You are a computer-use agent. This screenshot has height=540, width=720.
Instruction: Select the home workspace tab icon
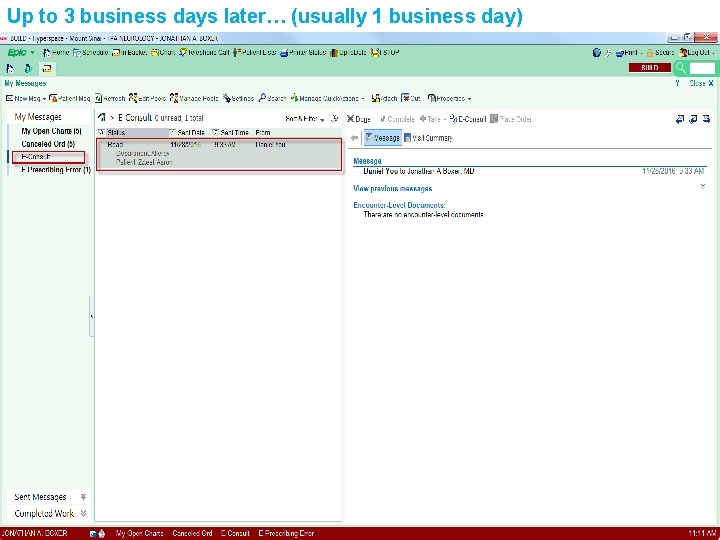tap(10, 68)
